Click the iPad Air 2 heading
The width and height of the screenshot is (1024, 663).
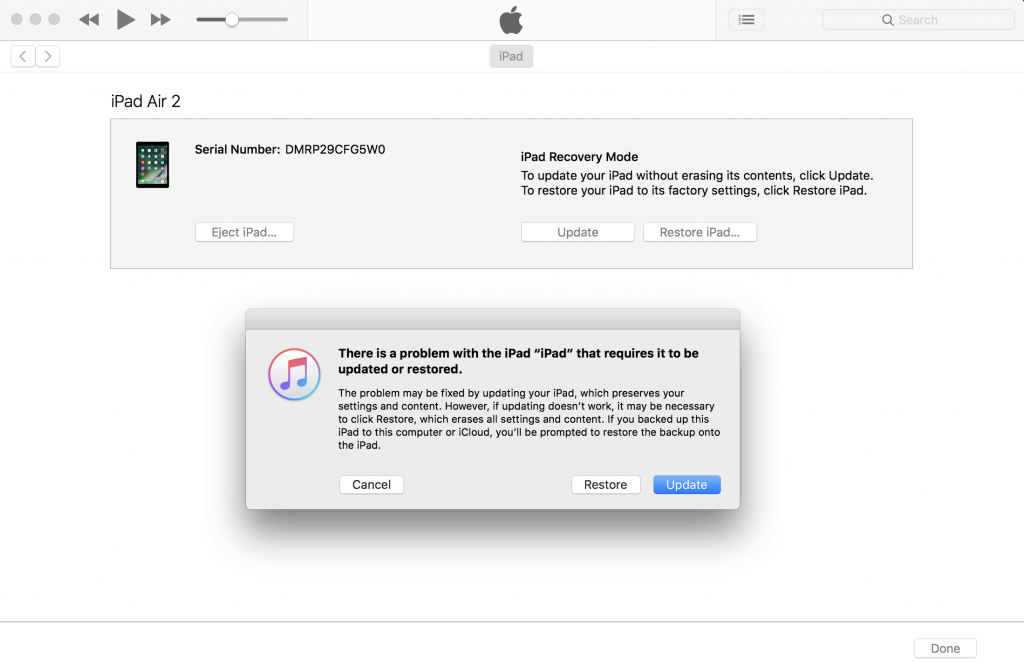[146, 101]
